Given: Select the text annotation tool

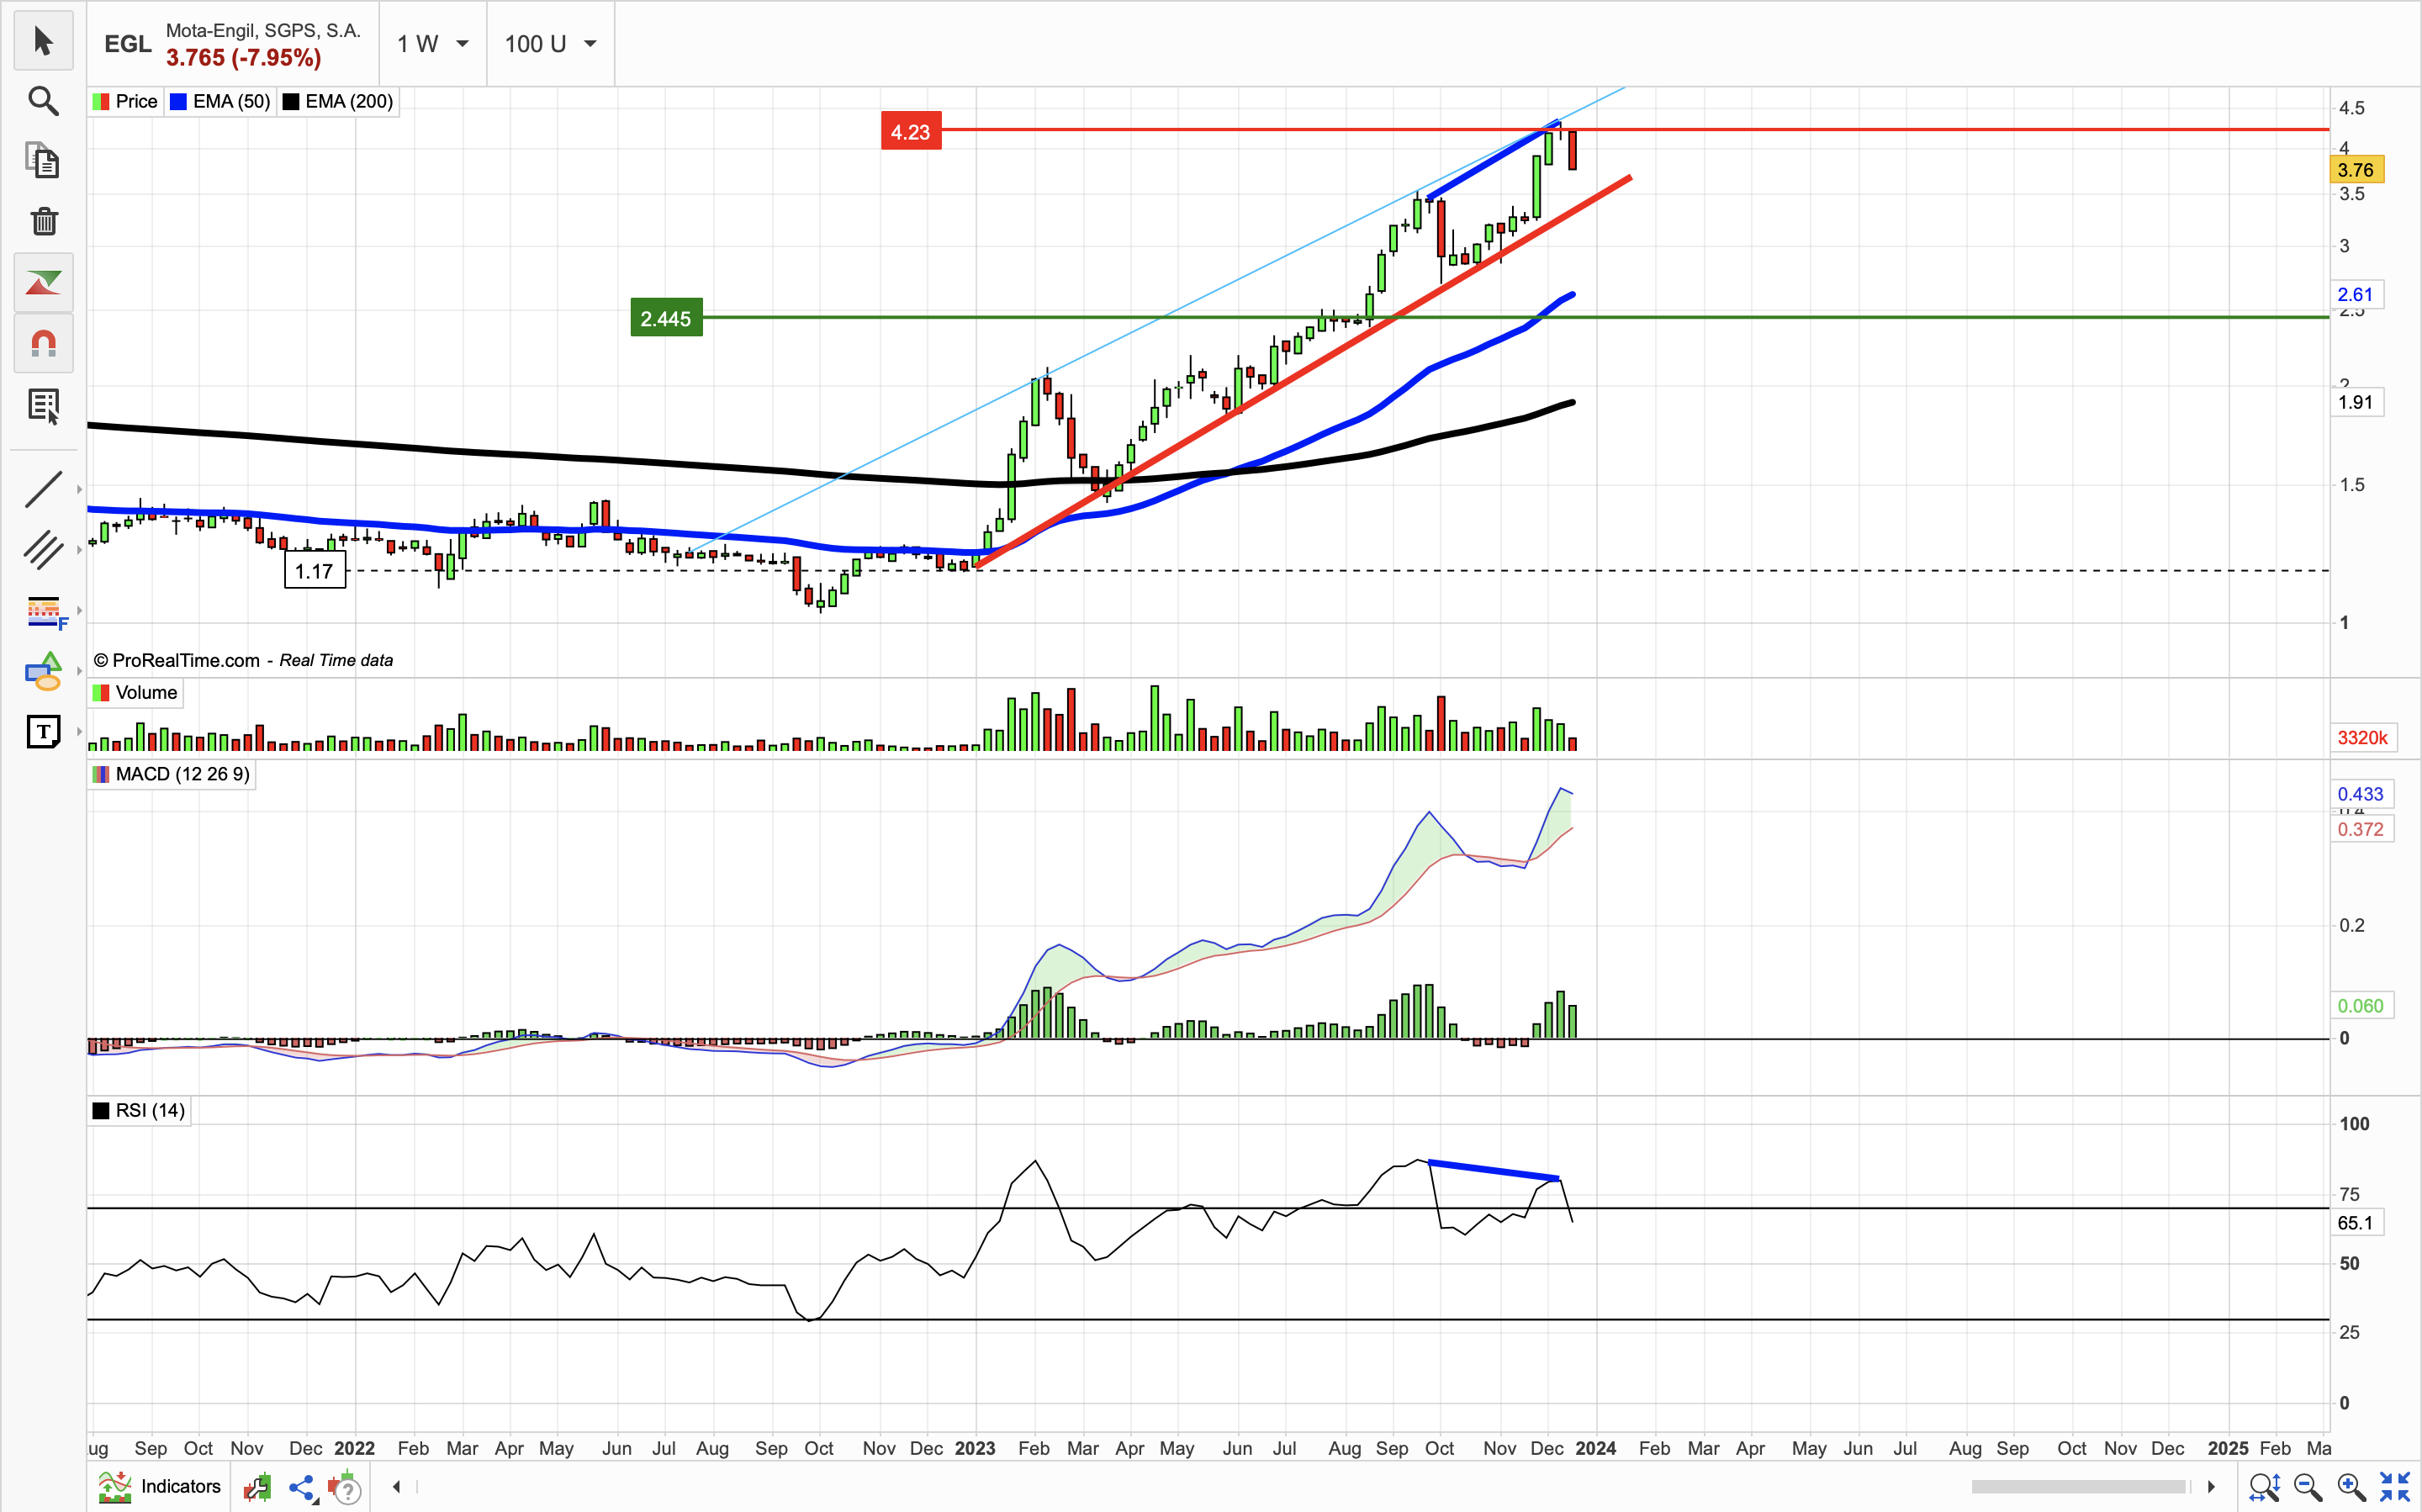Looking at the screenshot, I should pyautogui.click(x=43, y=732).
